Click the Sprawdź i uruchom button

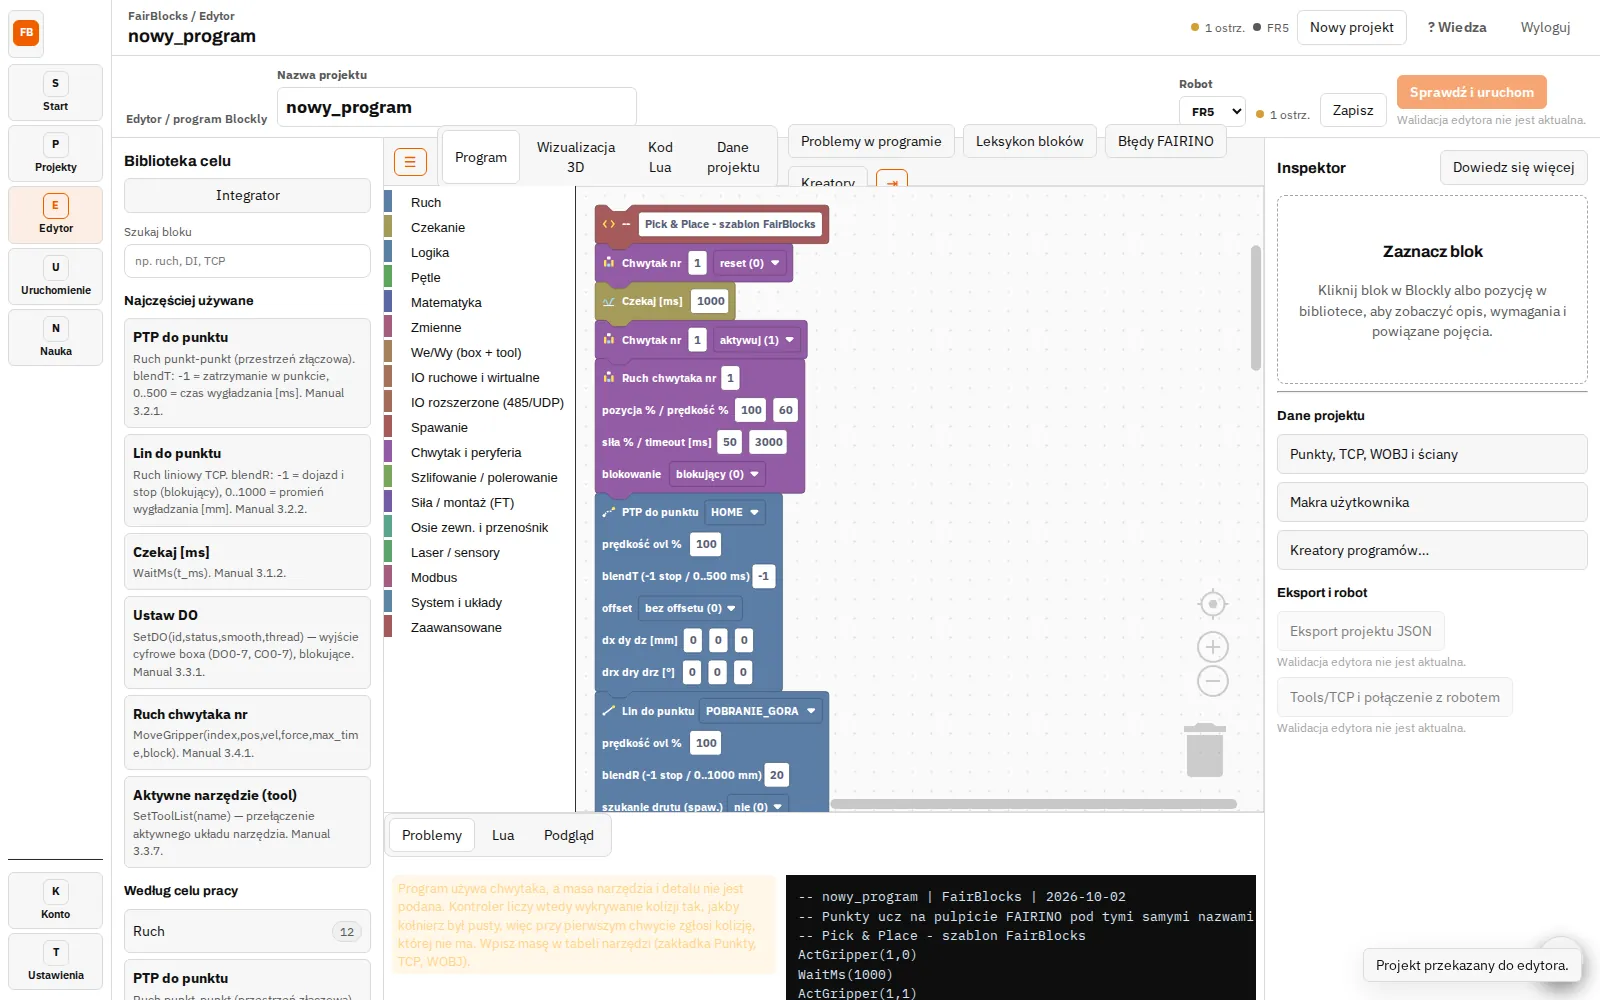coord(1471,92)
